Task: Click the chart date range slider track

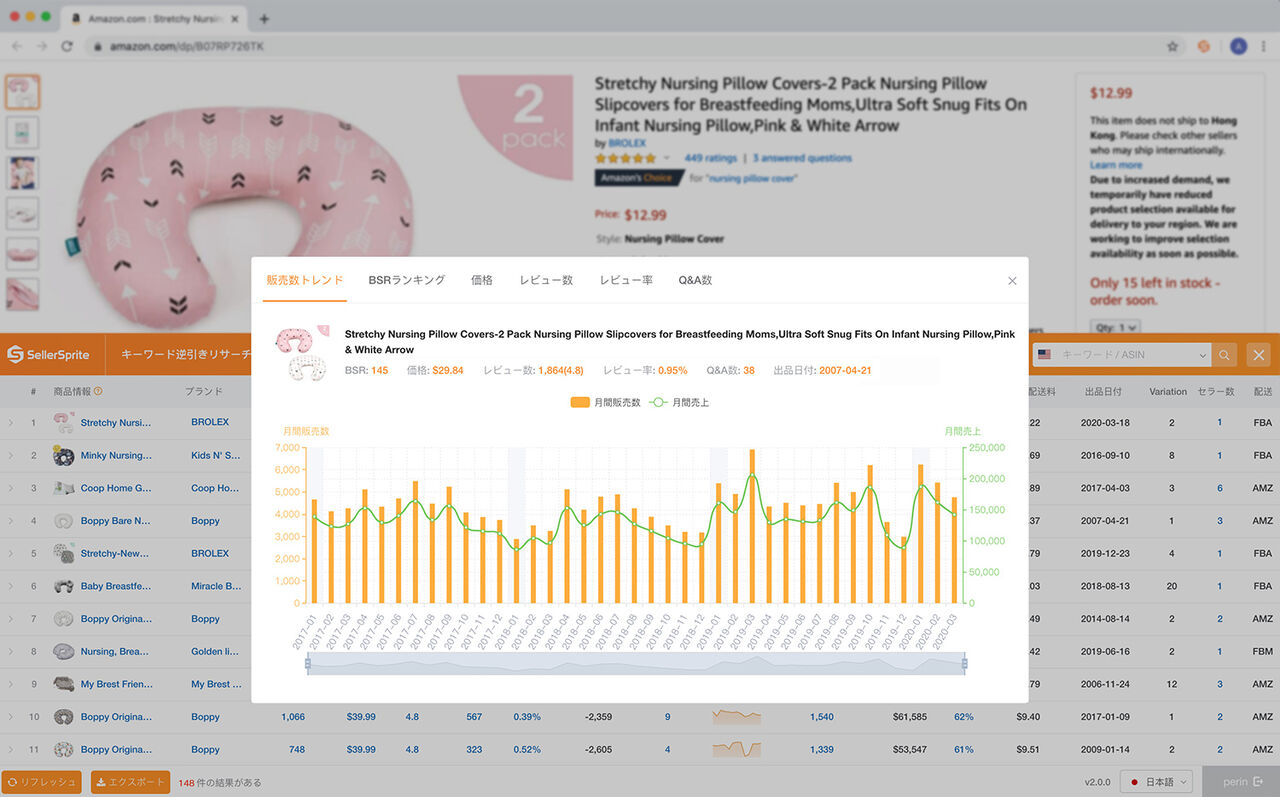Action: 636,663
